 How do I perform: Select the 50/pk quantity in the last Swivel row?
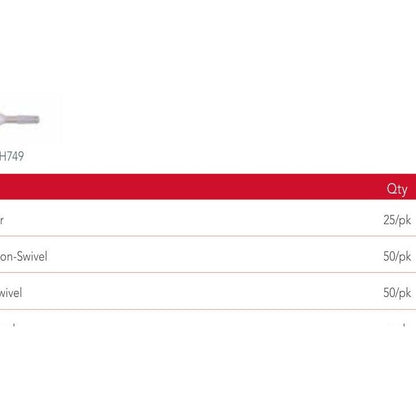pos(397,293)
